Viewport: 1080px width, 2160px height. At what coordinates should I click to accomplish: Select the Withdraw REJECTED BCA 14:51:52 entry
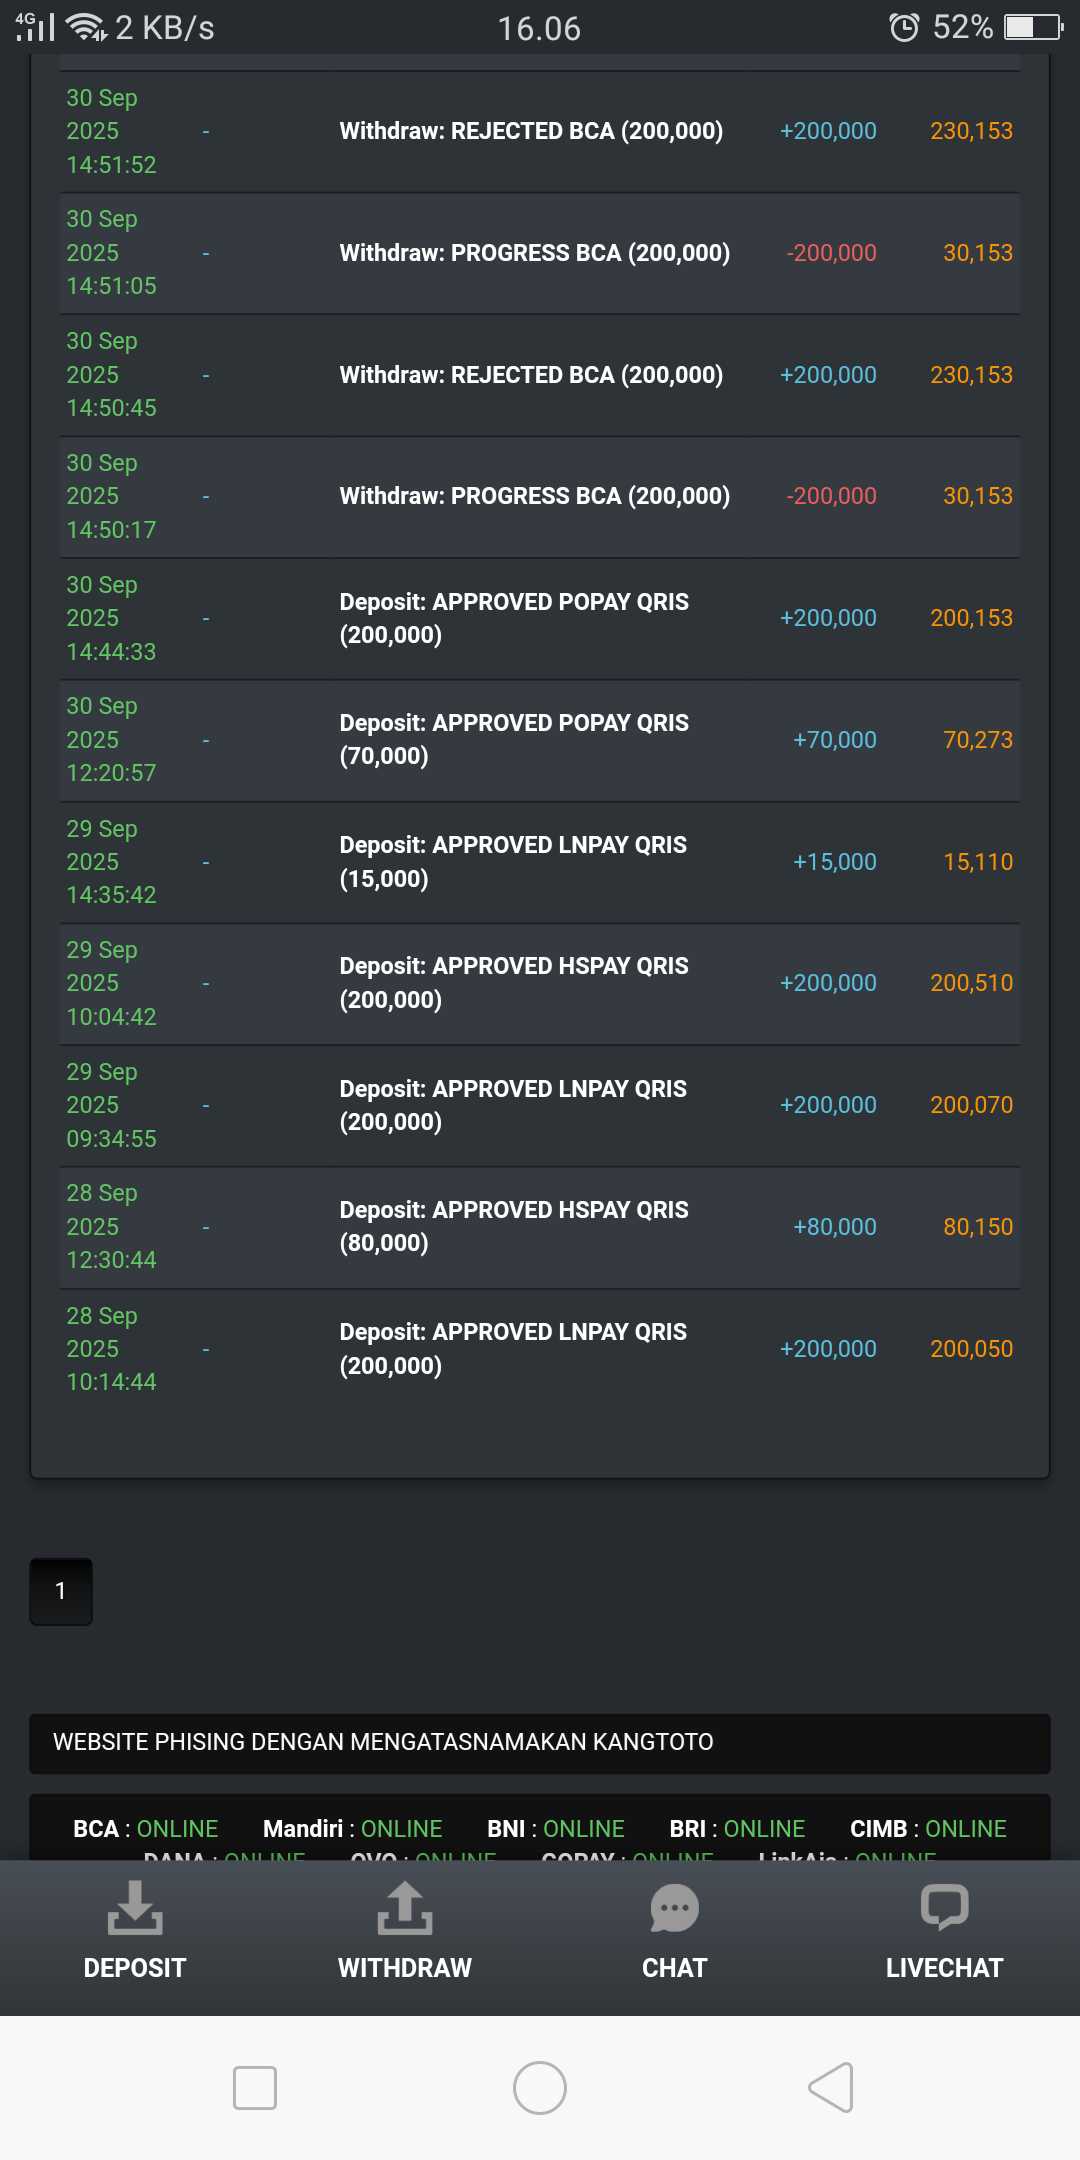(531, 131)
